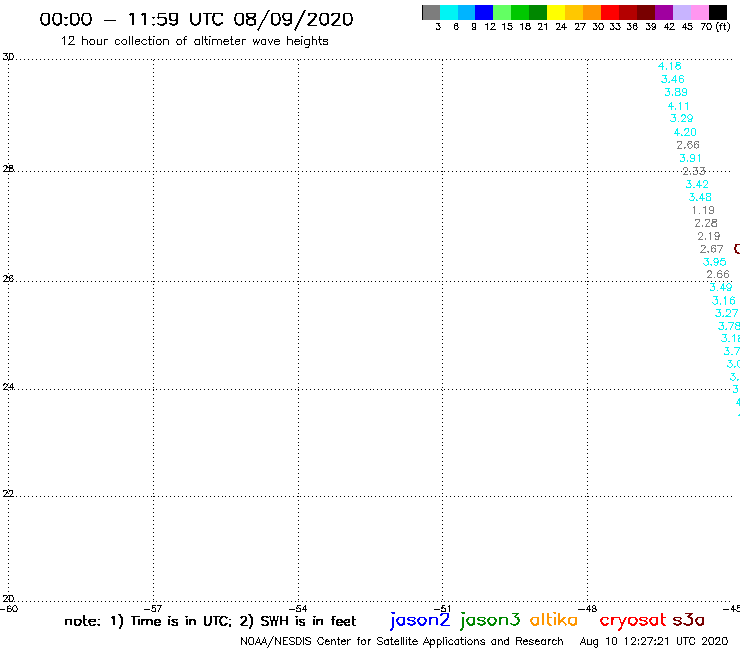Pick the black swatch at the scale's end
The image size is (740, 650).
(x=718, y=12)
